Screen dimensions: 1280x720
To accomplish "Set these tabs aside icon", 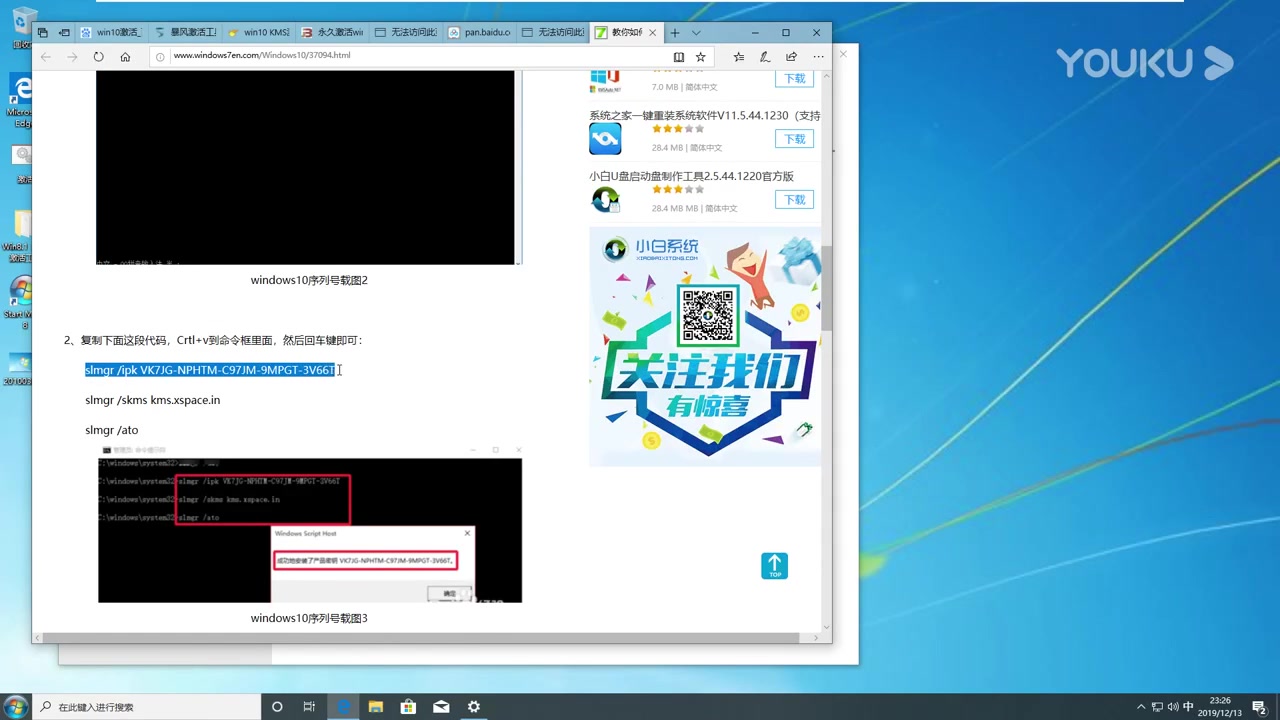I will pos(64,33).
